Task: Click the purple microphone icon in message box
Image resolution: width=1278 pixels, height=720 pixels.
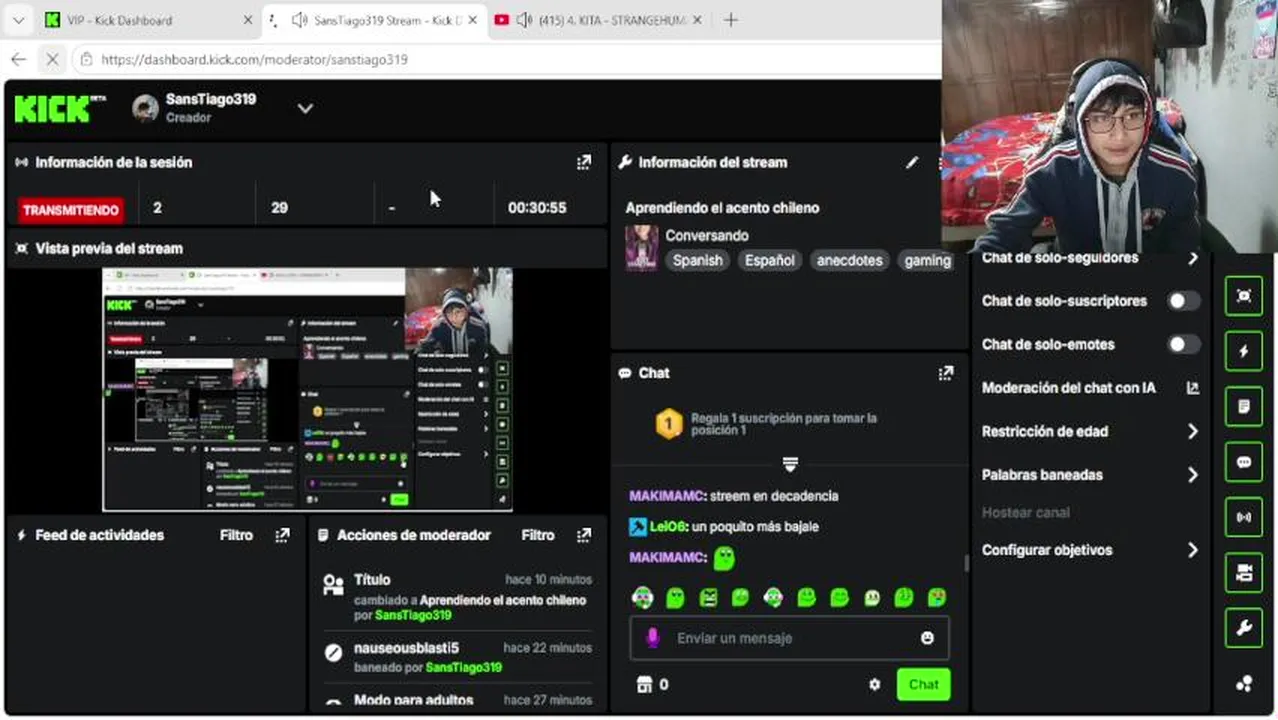Action: click(x=653, y=638)
